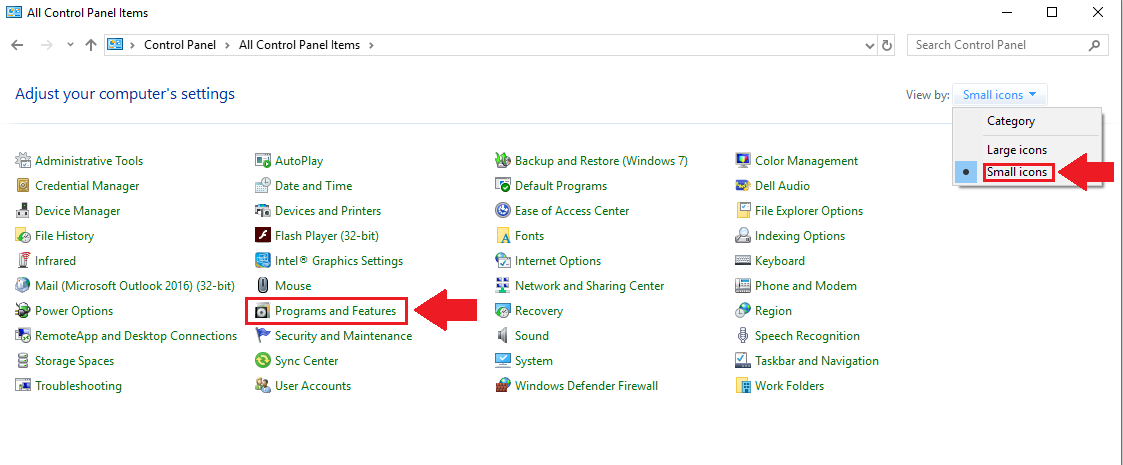Maximize the All Control Panel Items window
The height and width of the screenshot is (465, 1123).
point(1052,12)
